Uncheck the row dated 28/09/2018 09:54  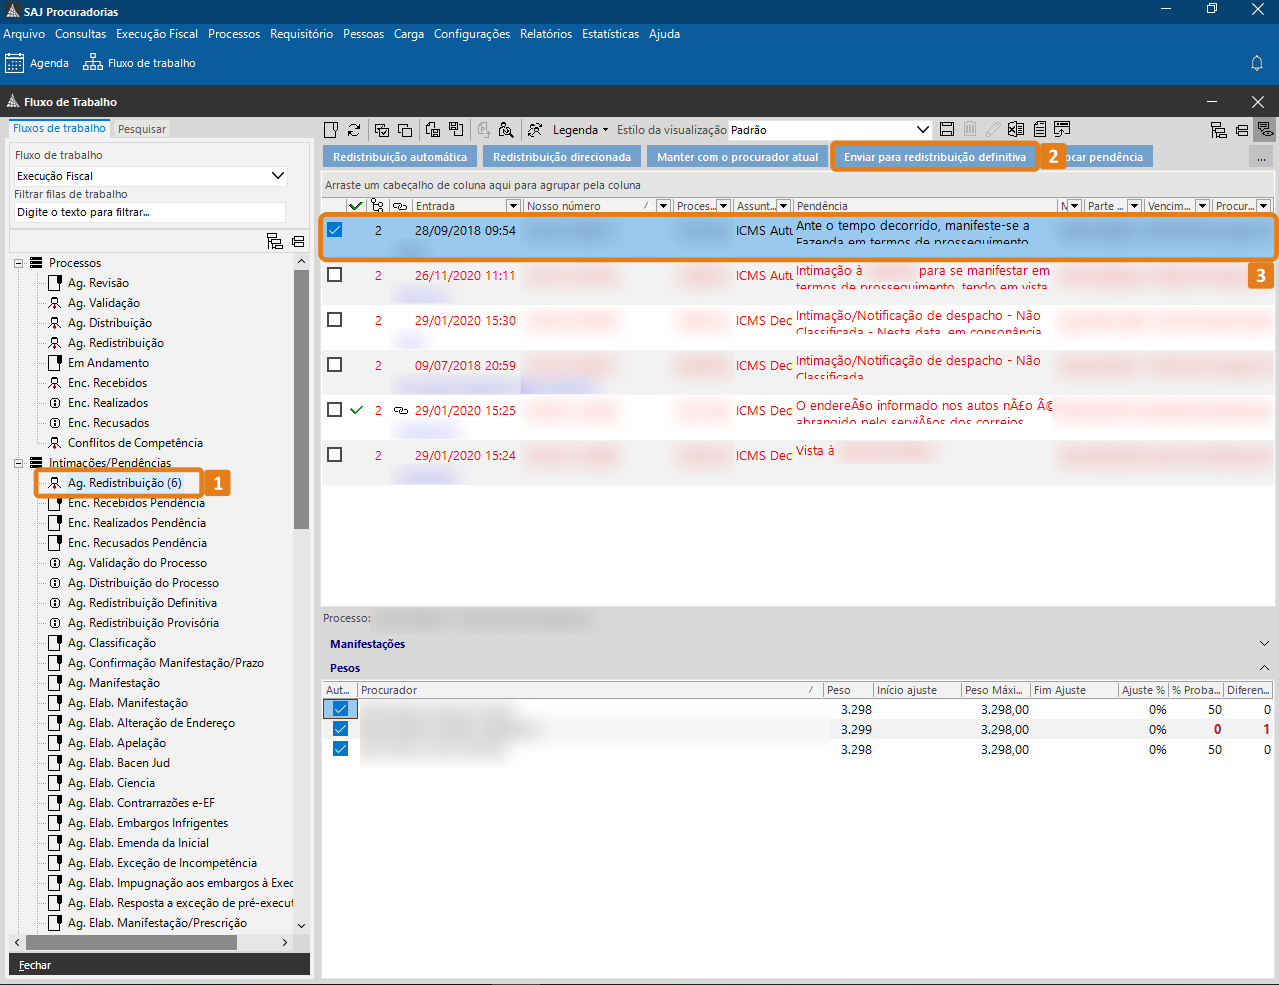pos(335,230)
